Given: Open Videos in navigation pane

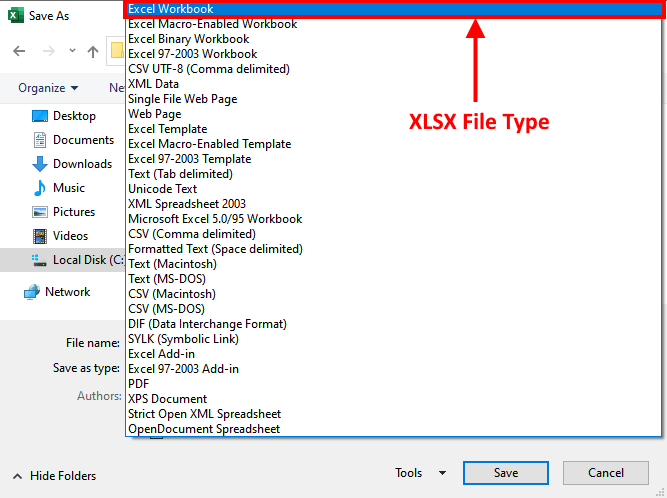Looking at the screenshot, I should [71, 236].
